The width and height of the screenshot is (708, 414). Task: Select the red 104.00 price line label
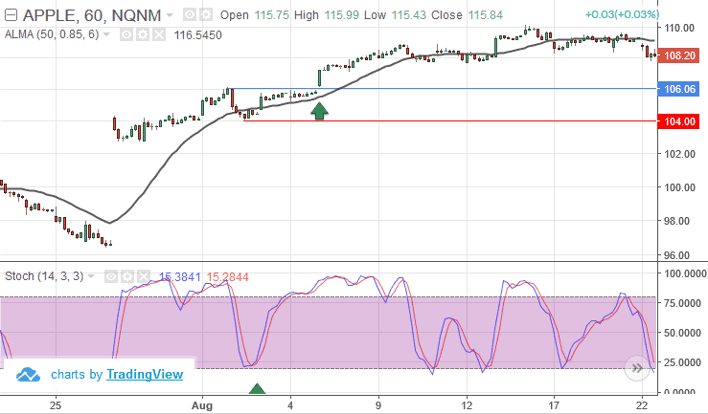tap(679, 121)
